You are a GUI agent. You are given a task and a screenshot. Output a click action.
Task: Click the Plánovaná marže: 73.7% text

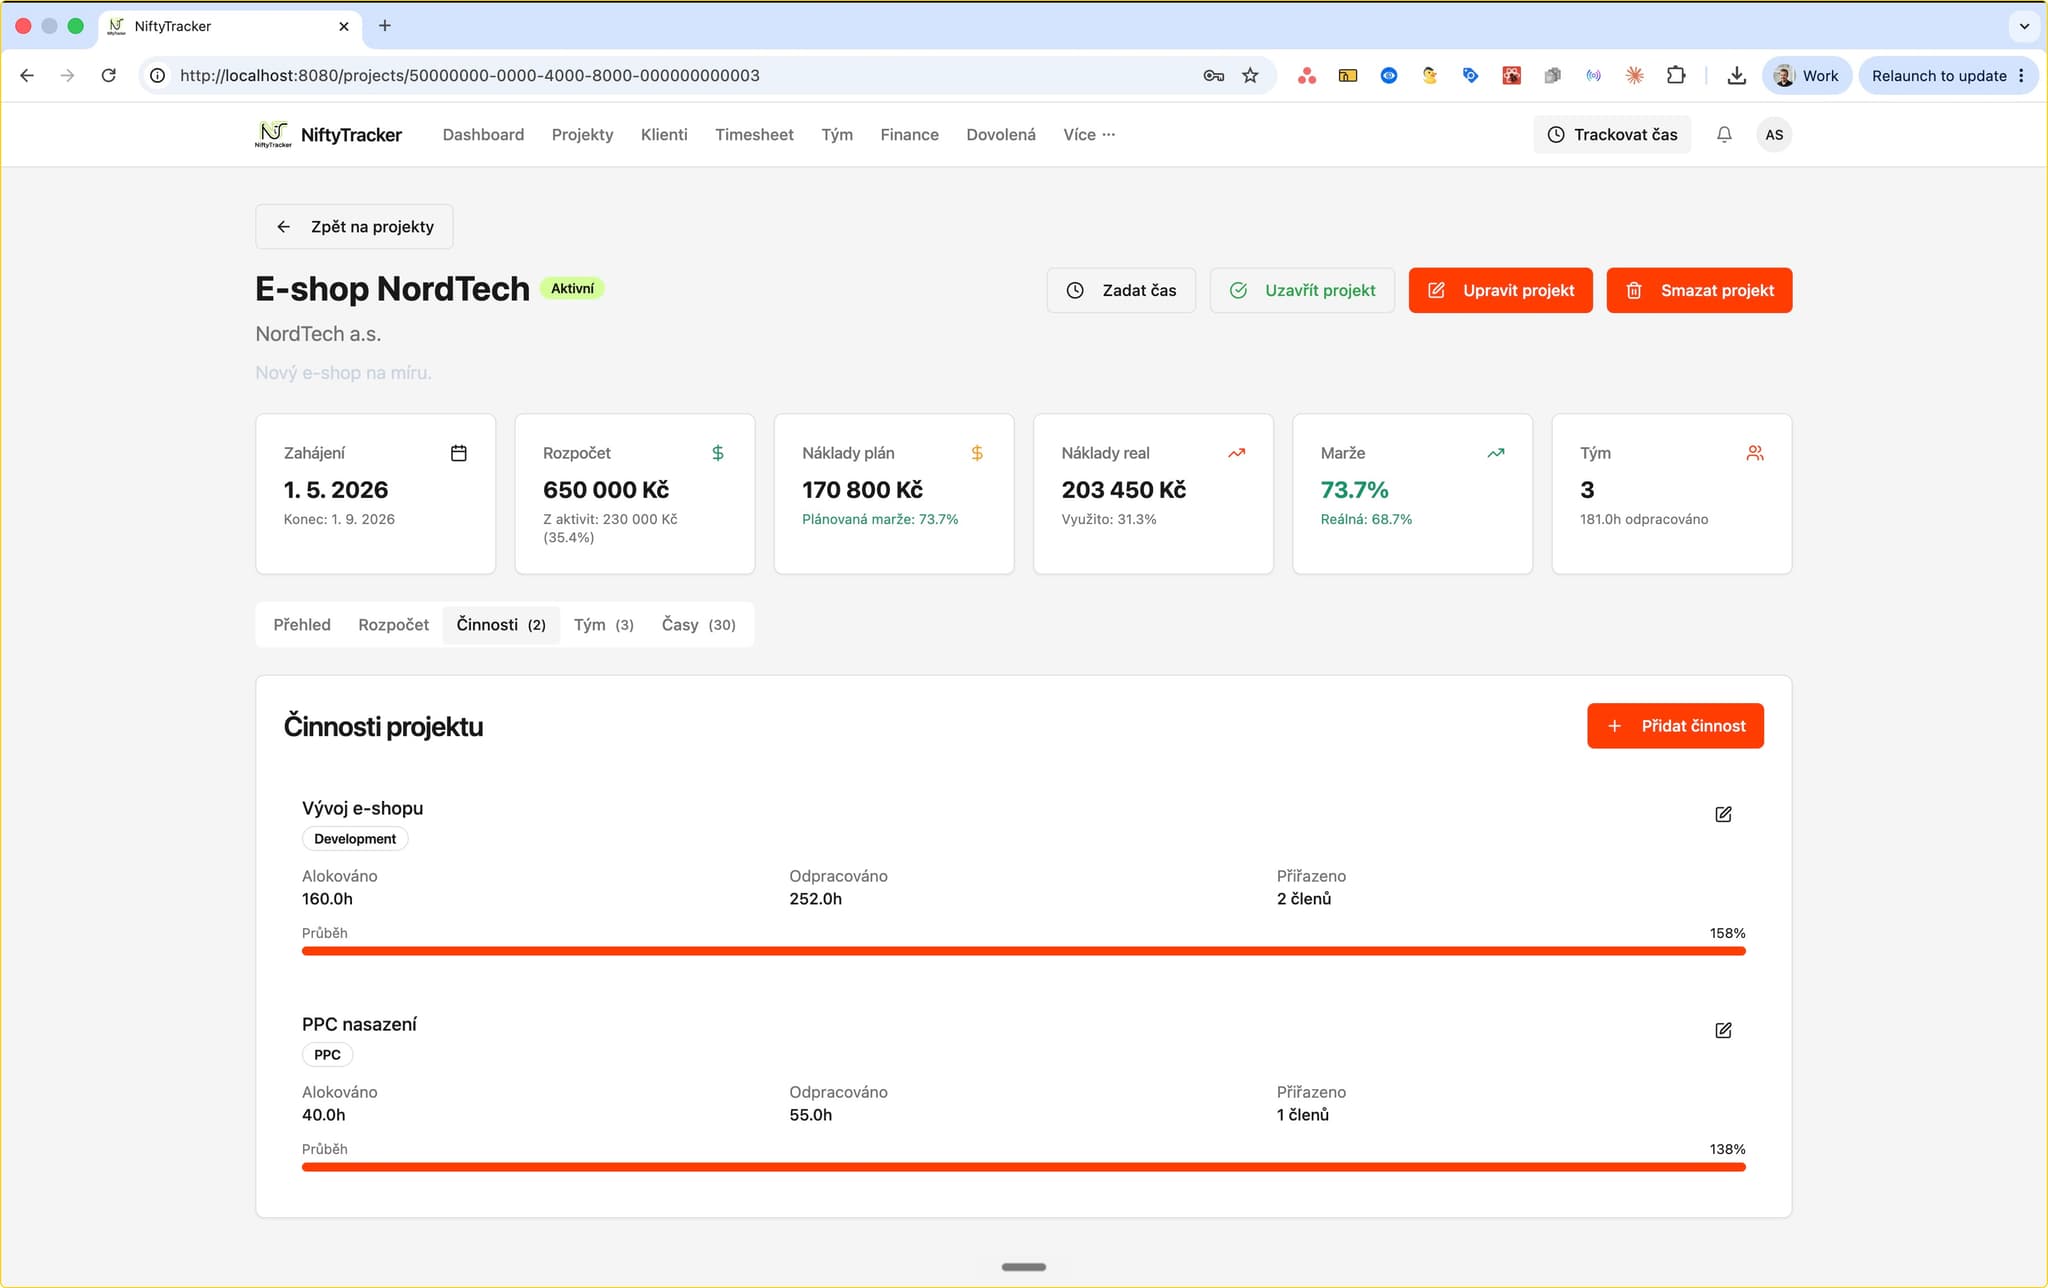click(880, 519)
